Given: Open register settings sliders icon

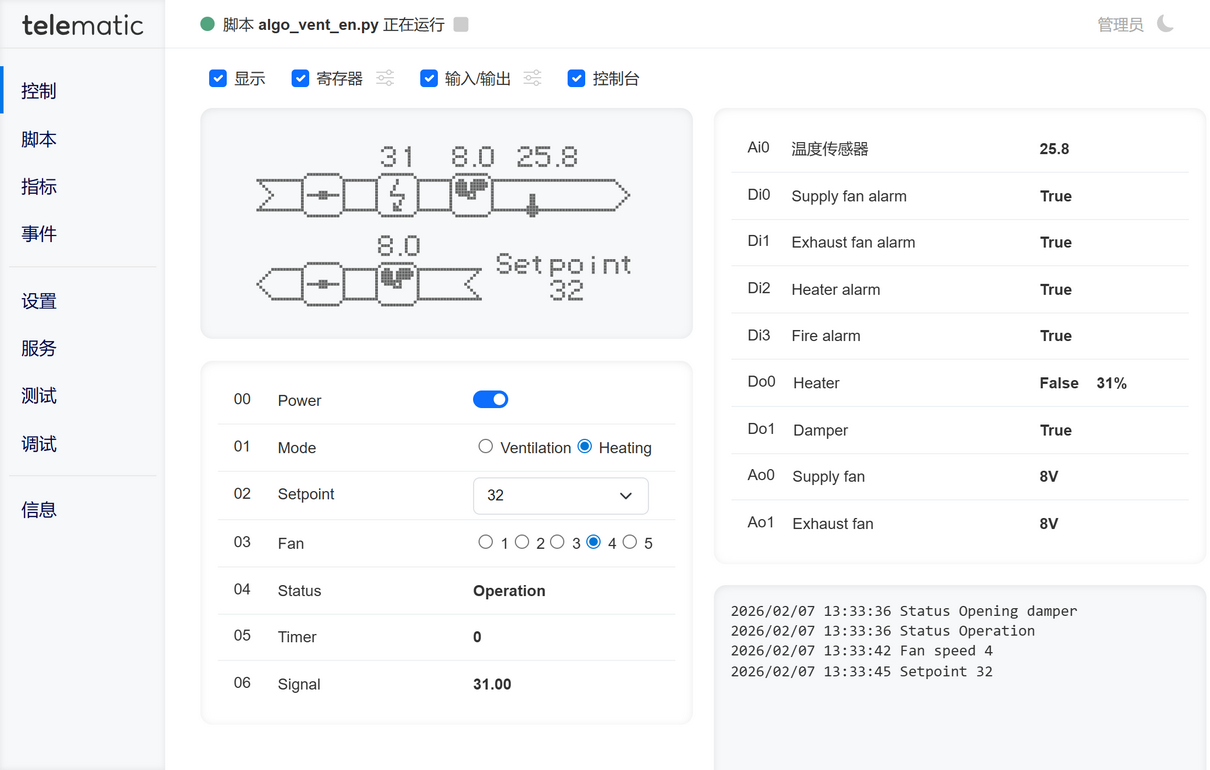Looking at the screenshot, I should click(385, 78).
